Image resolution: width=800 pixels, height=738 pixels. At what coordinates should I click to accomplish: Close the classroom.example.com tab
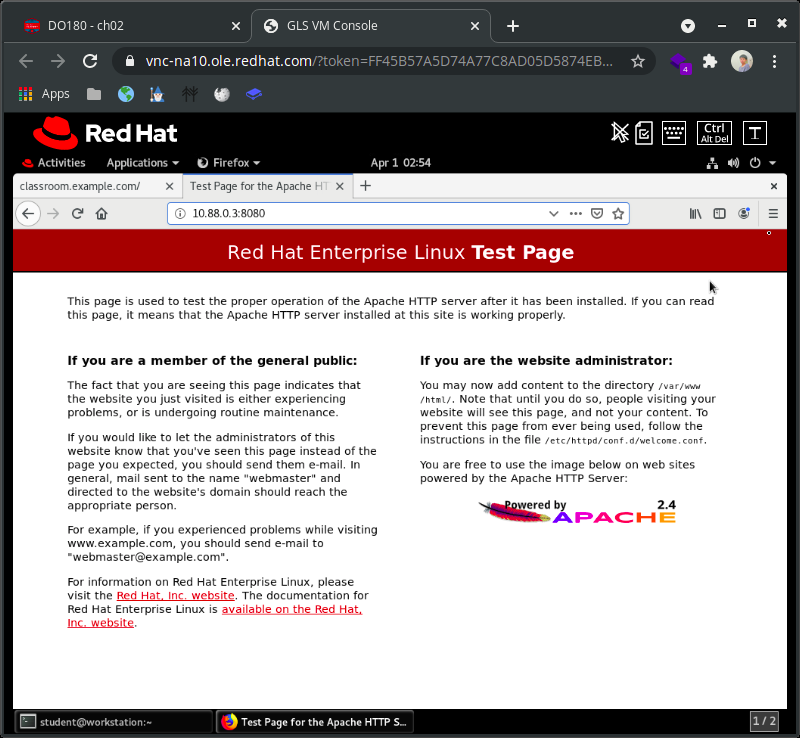coord(169,186)
